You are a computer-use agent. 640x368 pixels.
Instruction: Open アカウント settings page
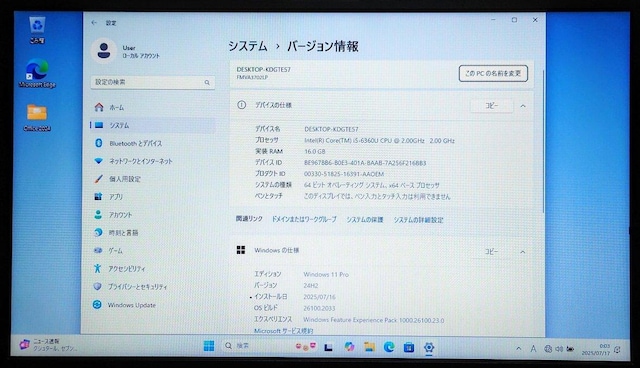click(153, 215)
